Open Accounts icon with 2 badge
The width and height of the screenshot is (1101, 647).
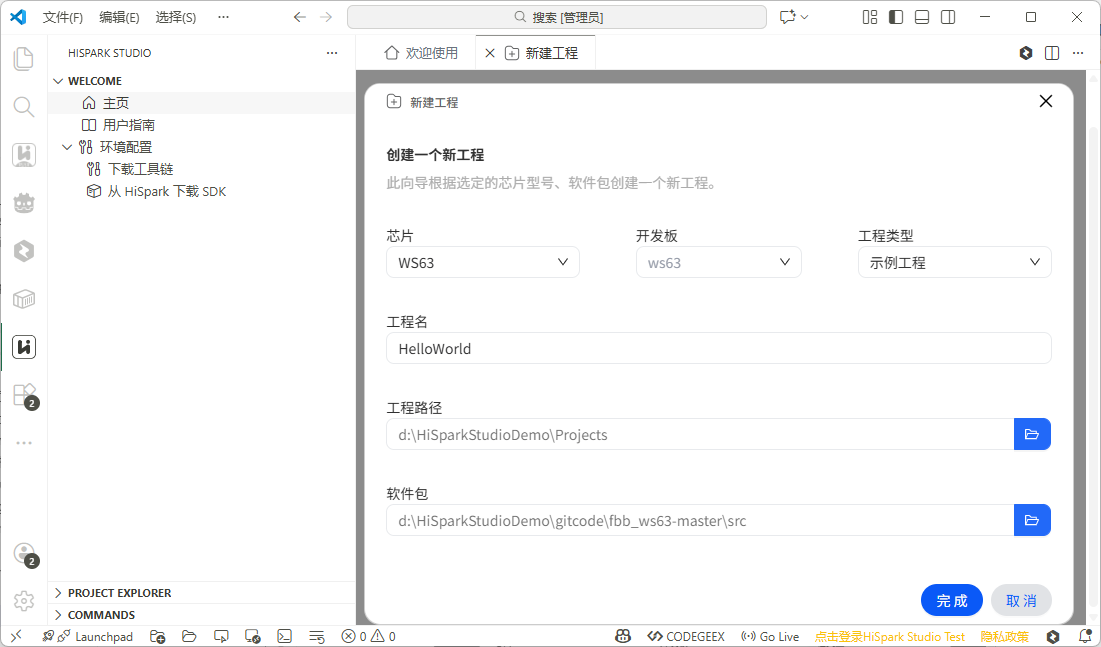(25, 555)
